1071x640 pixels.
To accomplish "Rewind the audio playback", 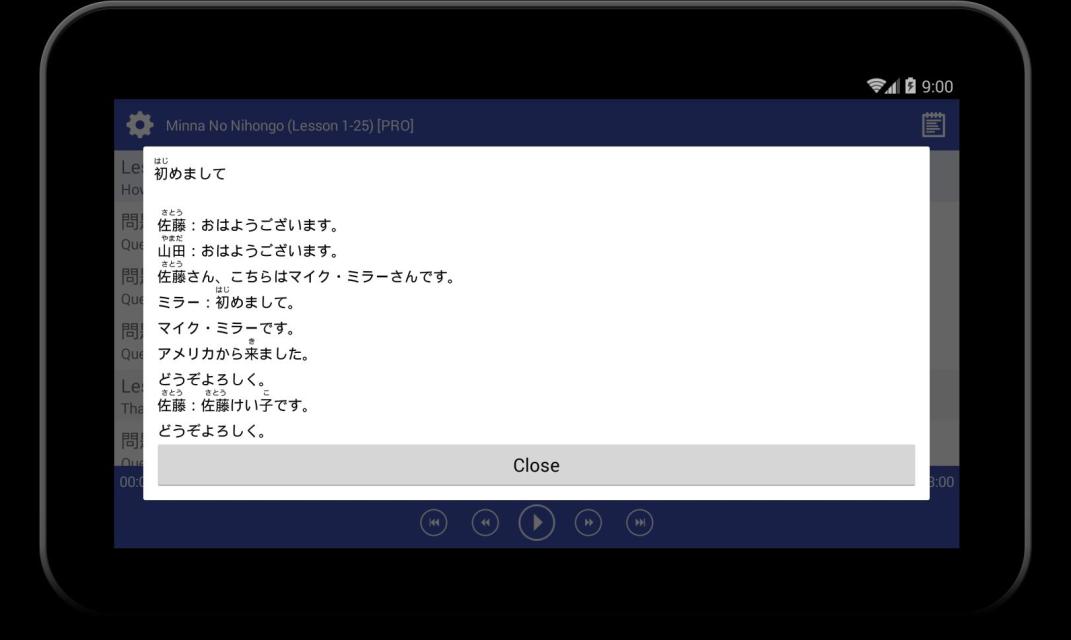I will click(x=485, y=522).
